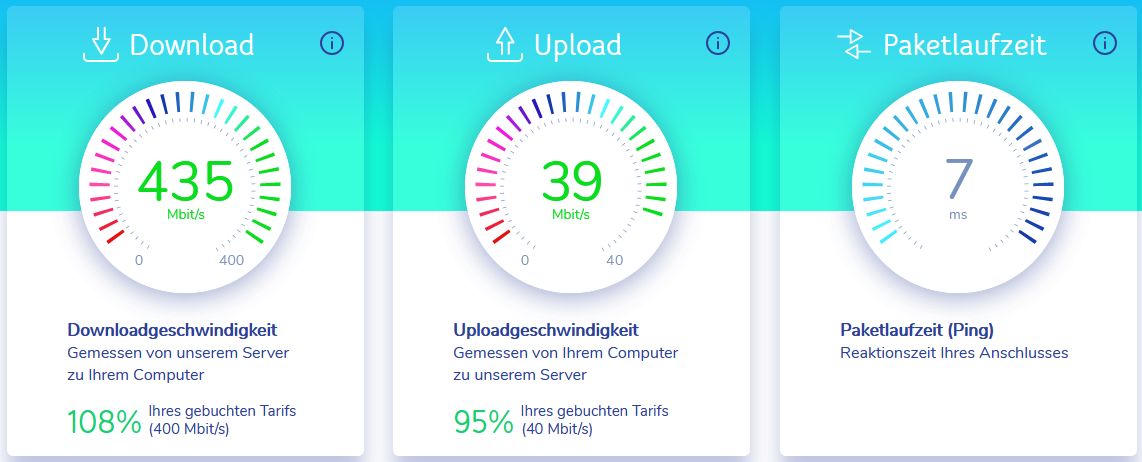
Task: Click the 435 Mbit/s download reading
Action: 185,188
